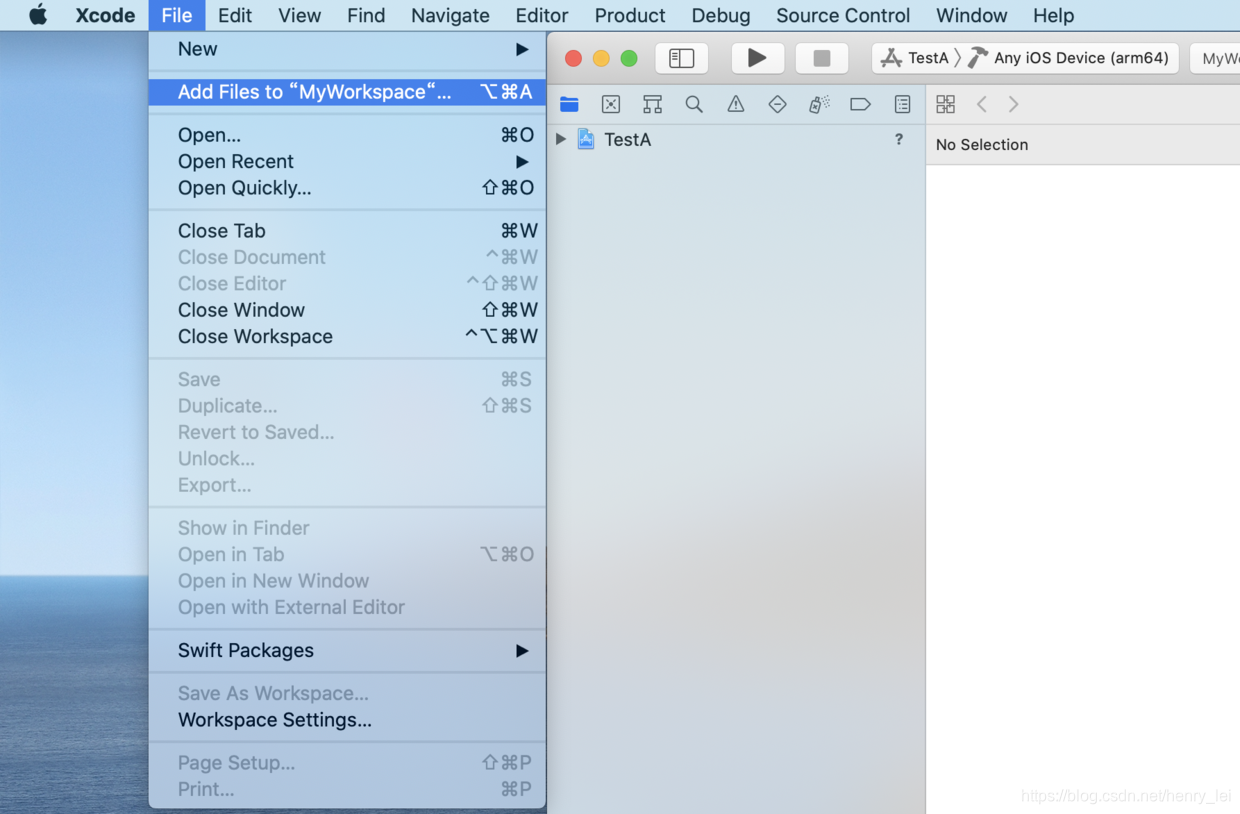This screenshot has height=814, width=1240.
Task: Choose Close Tab
Action: click(347, 231)
